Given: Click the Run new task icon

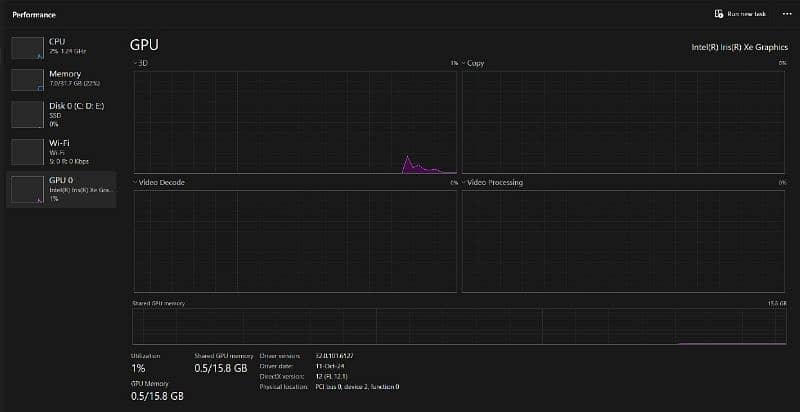Looking at the screenshot, I should [x=718, y=14].
